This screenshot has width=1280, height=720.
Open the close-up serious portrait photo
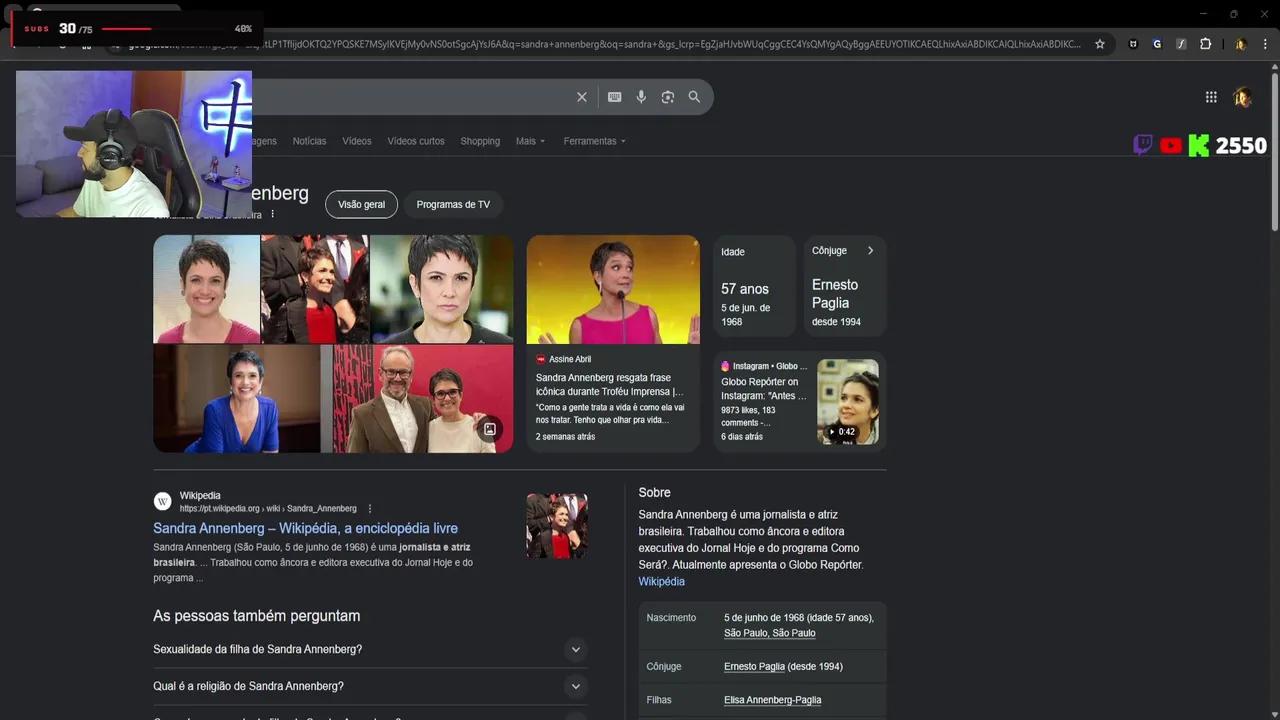coord(442,289)
